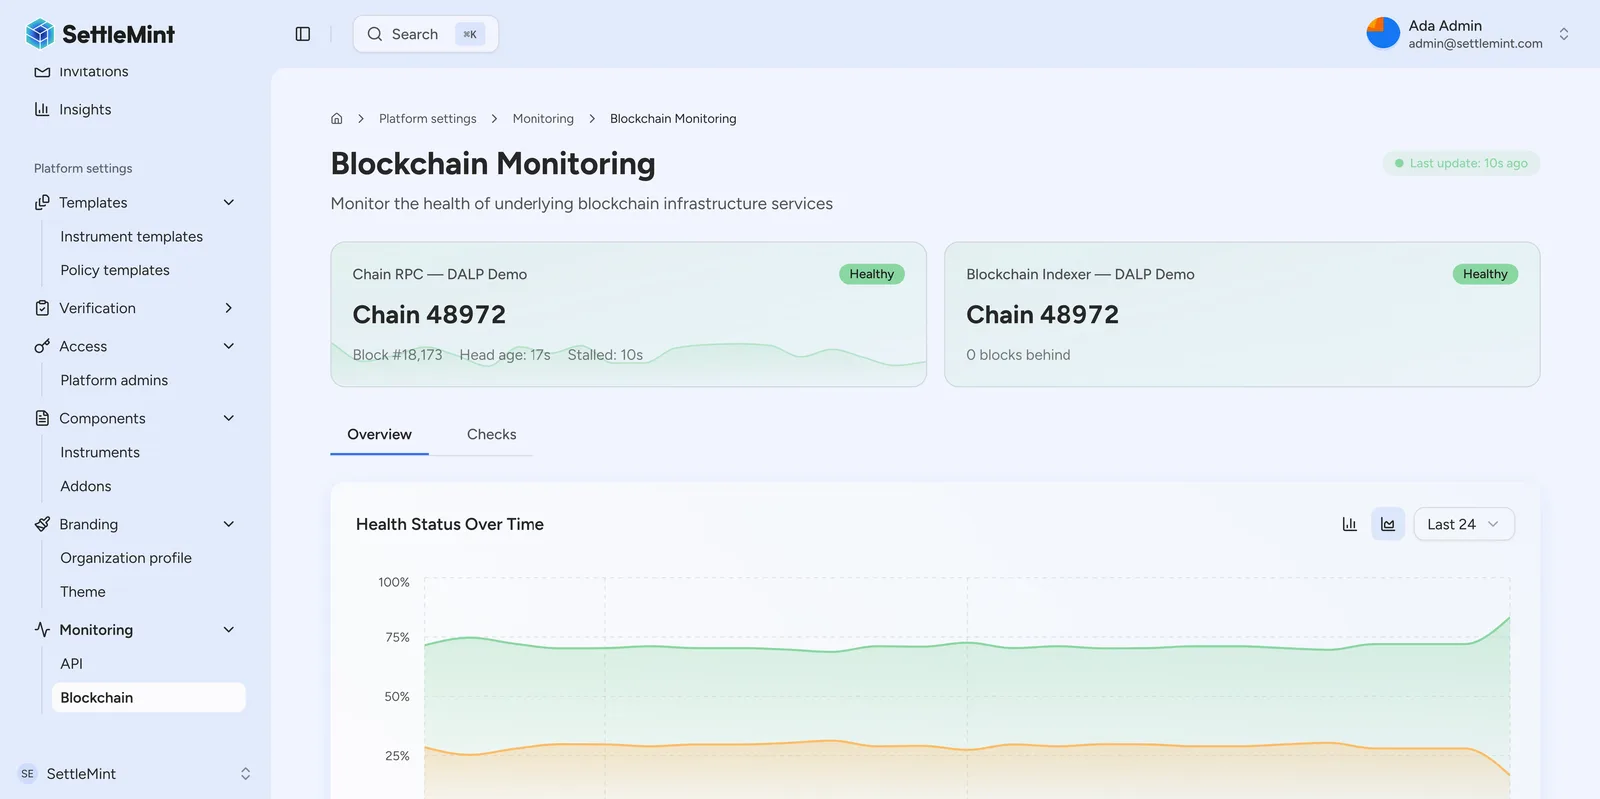
Task: Collapse the Templates section chevron
Action: tap(229, 203)
